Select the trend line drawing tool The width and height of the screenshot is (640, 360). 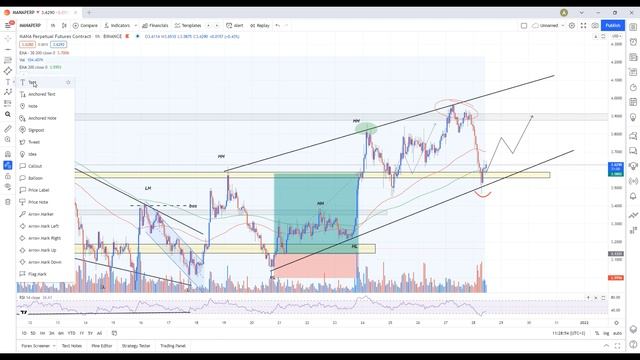(8, 49)
